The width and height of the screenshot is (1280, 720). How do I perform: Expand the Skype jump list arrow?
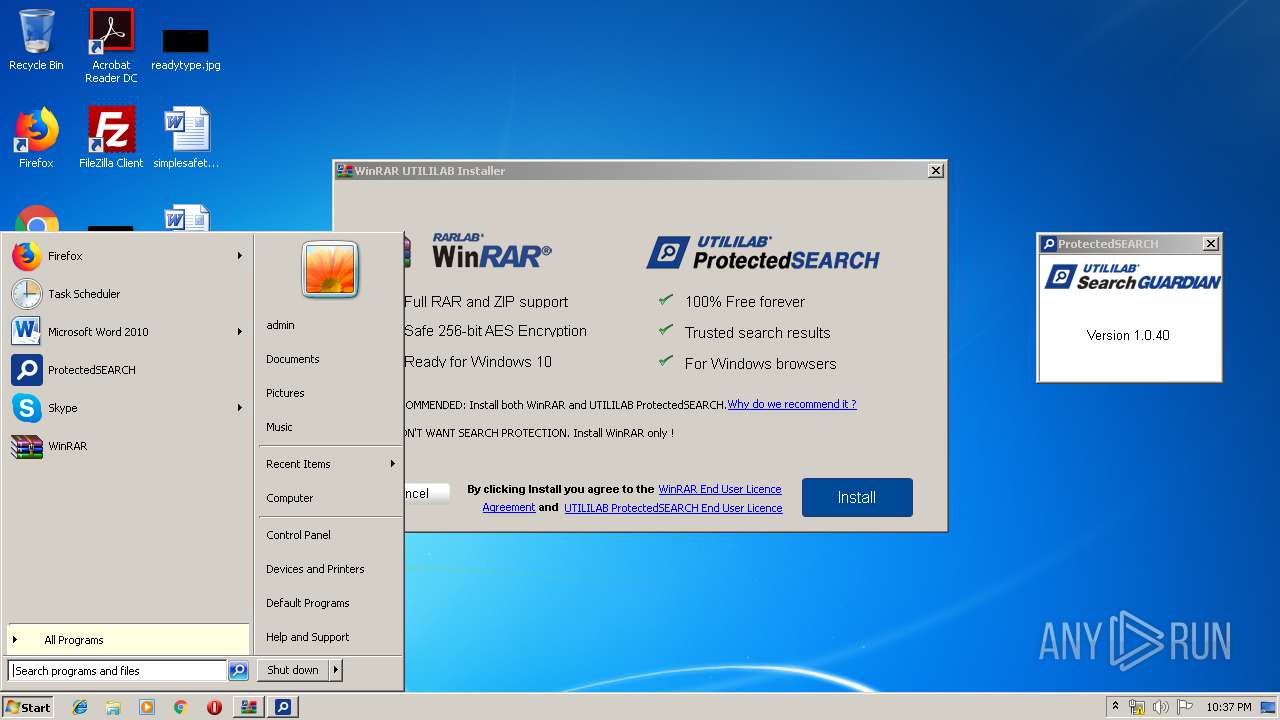[x=240, y=408]
